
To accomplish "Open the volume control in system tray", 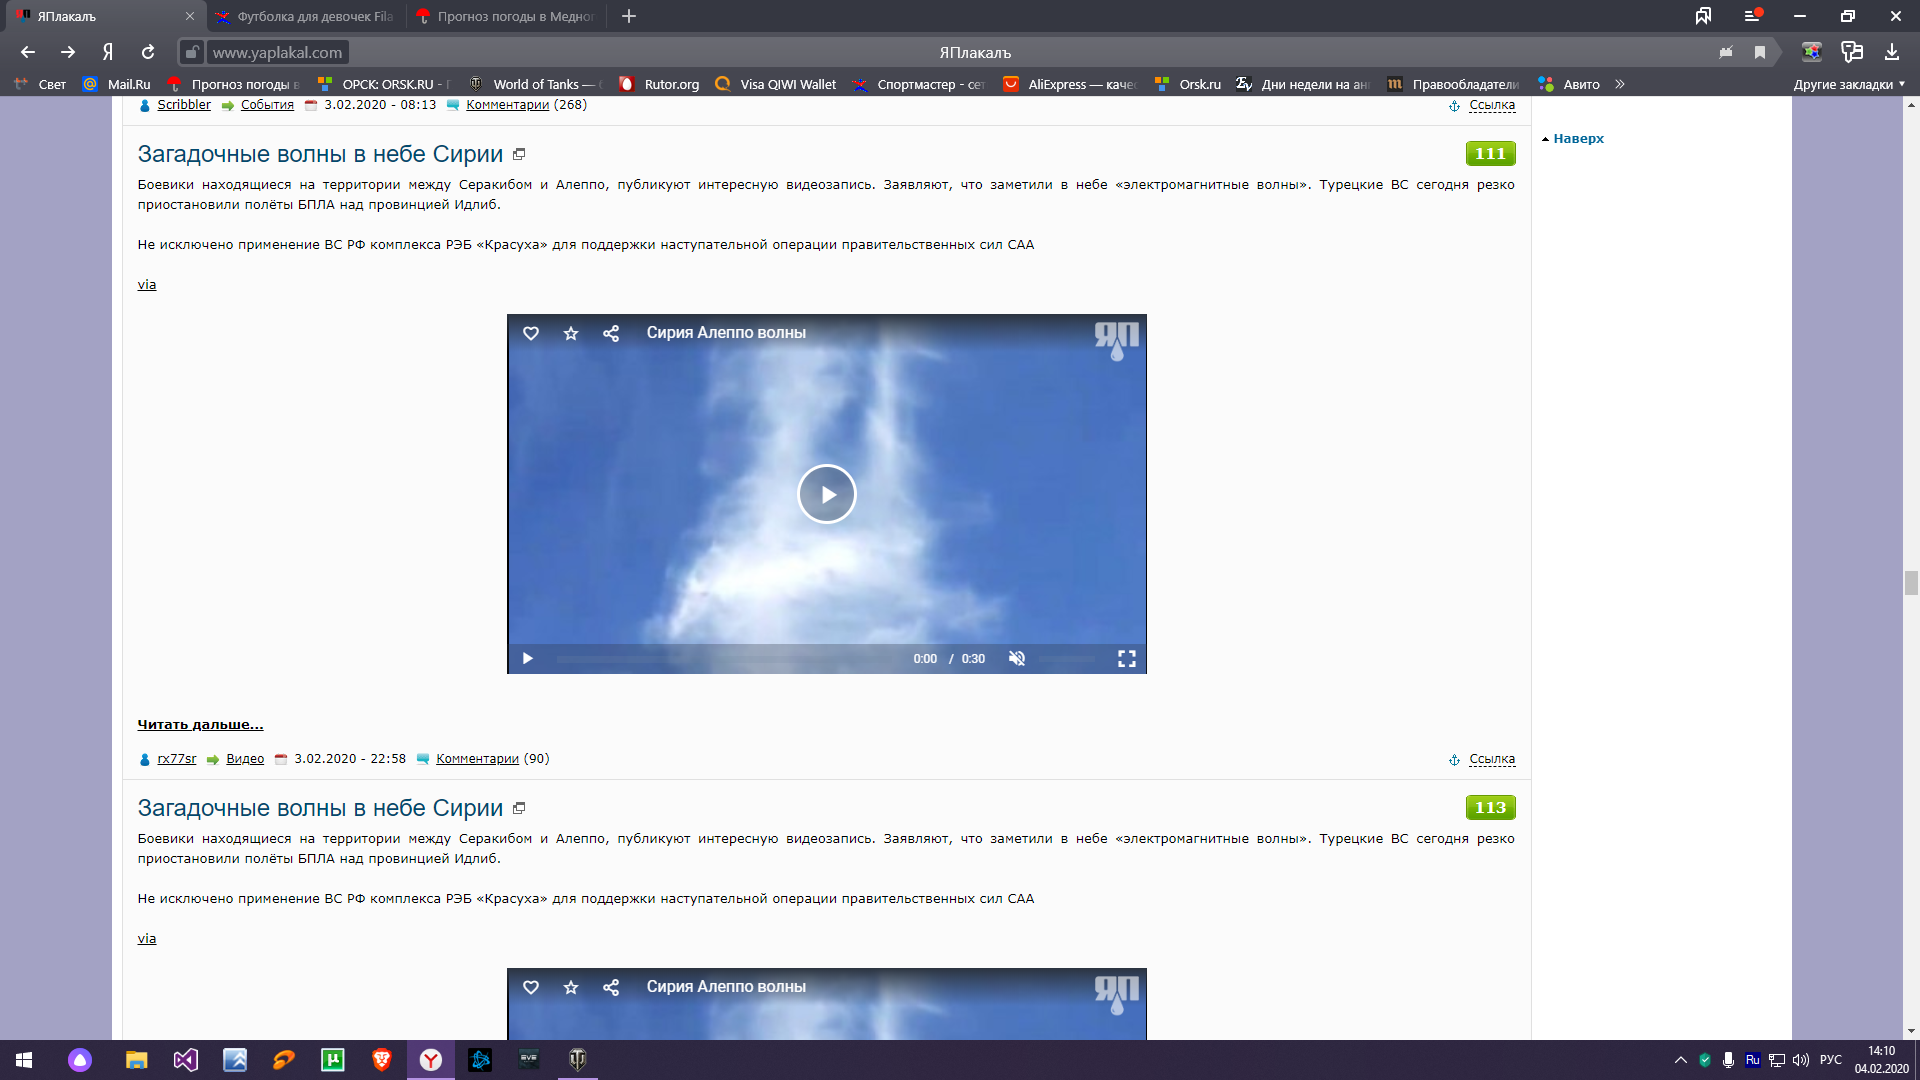I will coord(1801,1060).
